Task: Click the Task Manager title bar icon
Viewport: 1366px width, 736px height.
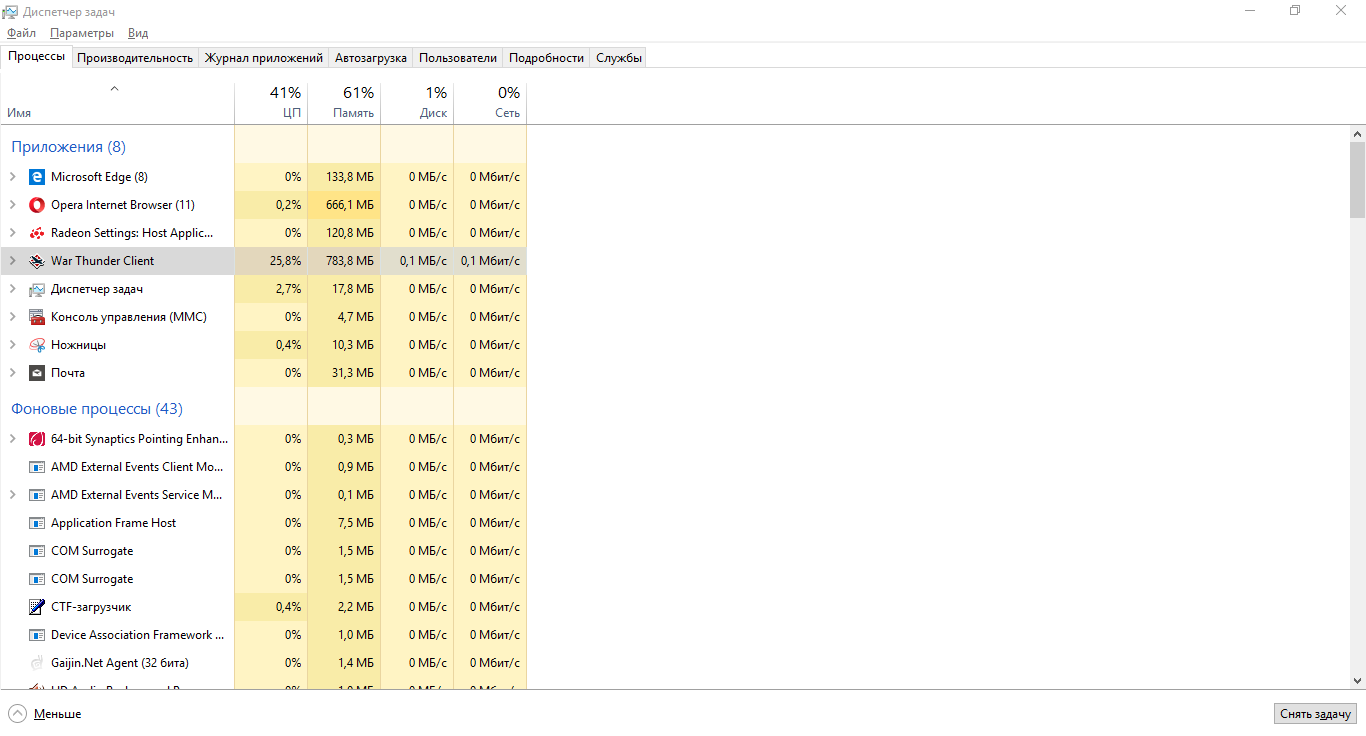Action: (12, 11)
